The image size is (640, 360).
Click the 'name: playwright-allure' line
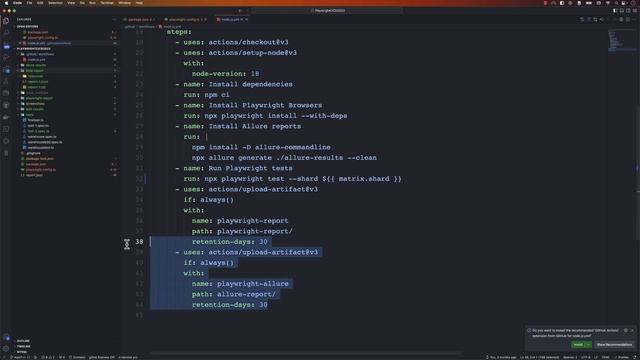click(x=240, y=284)
